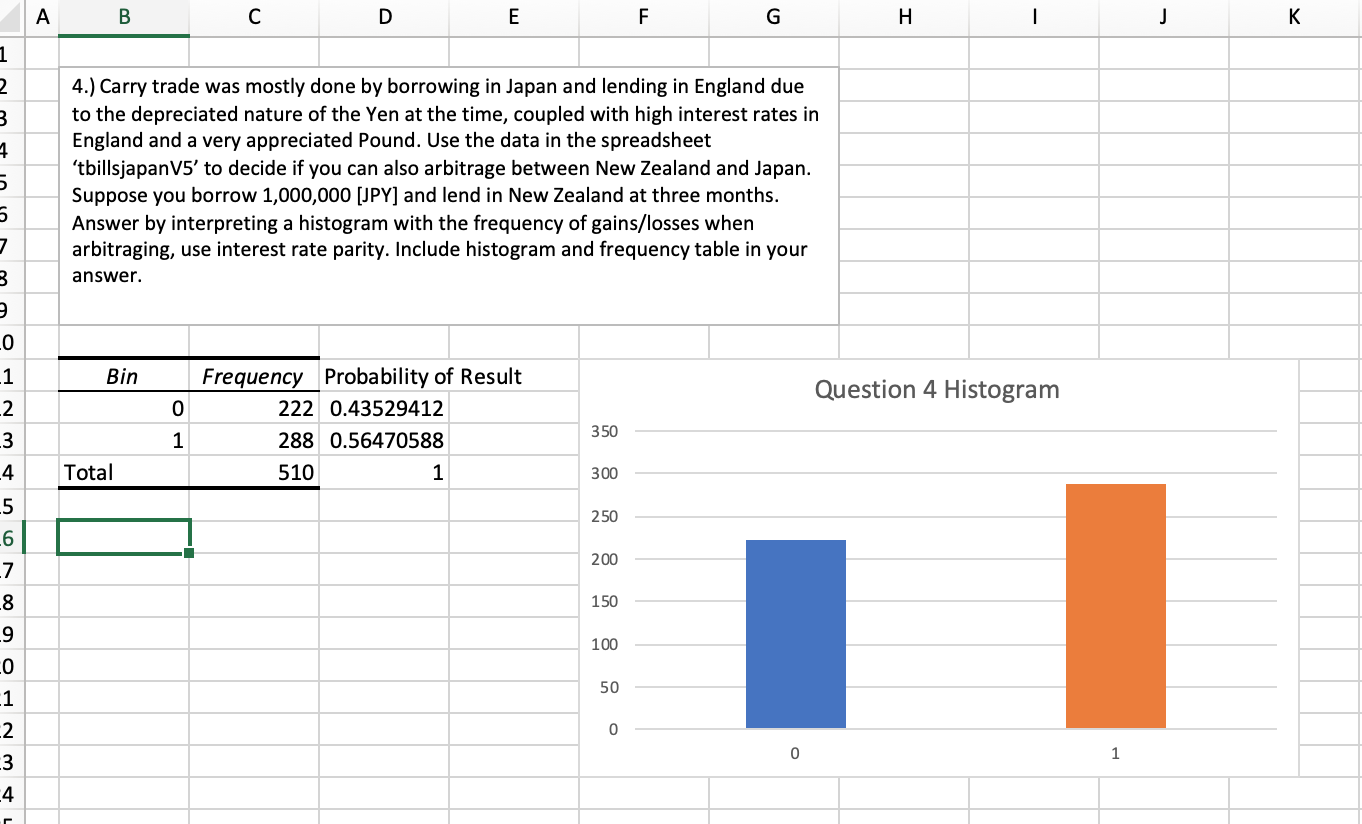Select column C header

(254, 18)
